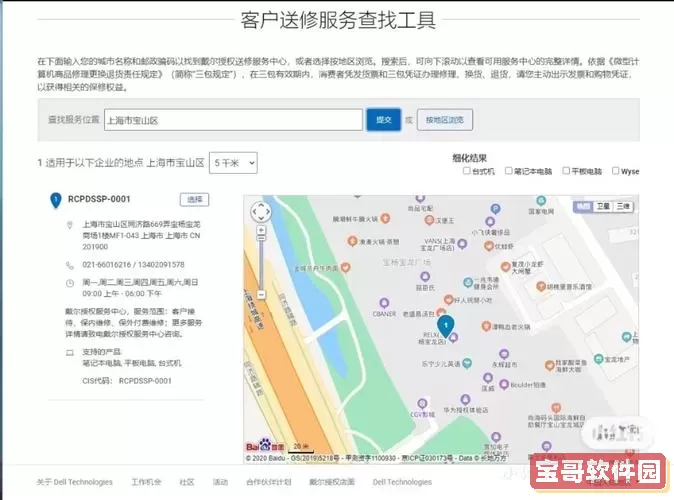
Task: Open the 社区 footer link
Action: pos(187,482)
